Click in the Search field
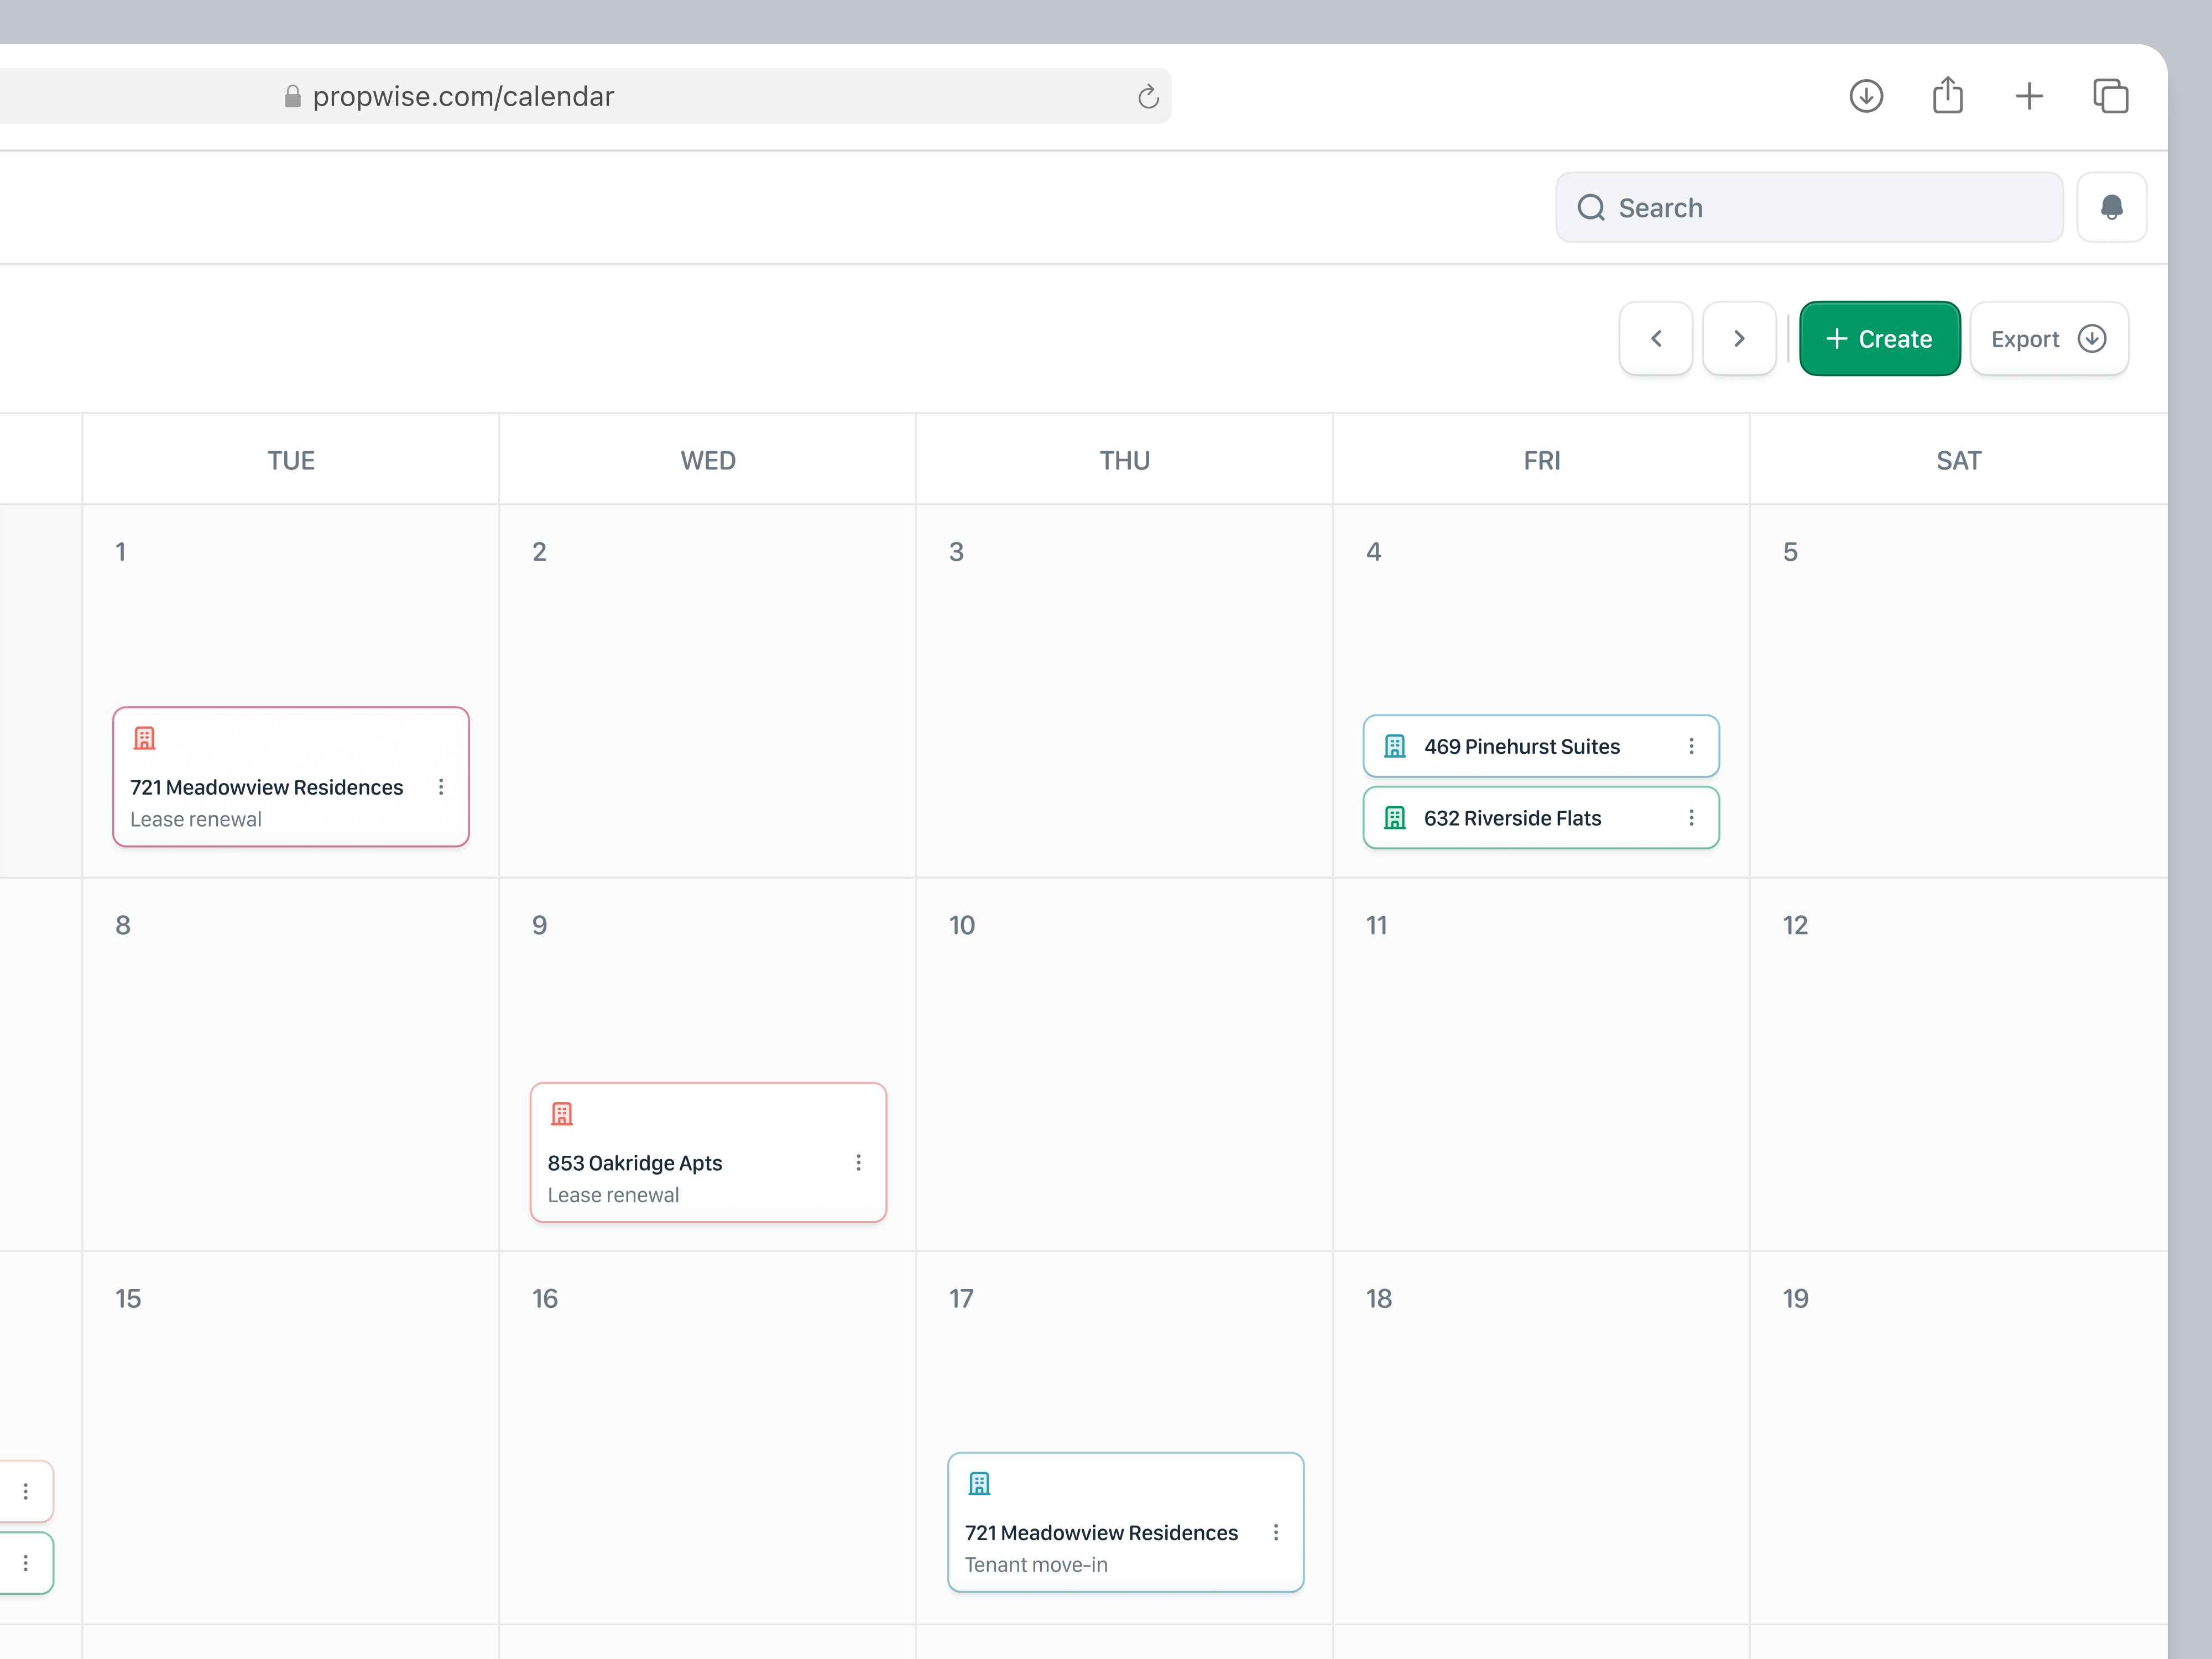 point(1810,208)
